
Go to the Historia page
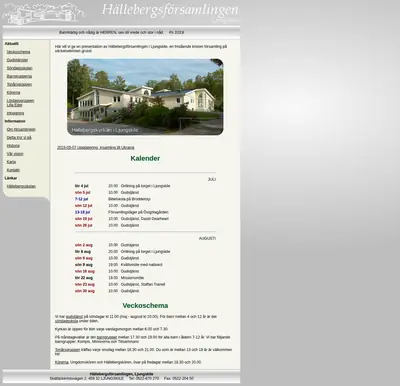[x=13, y=146]
